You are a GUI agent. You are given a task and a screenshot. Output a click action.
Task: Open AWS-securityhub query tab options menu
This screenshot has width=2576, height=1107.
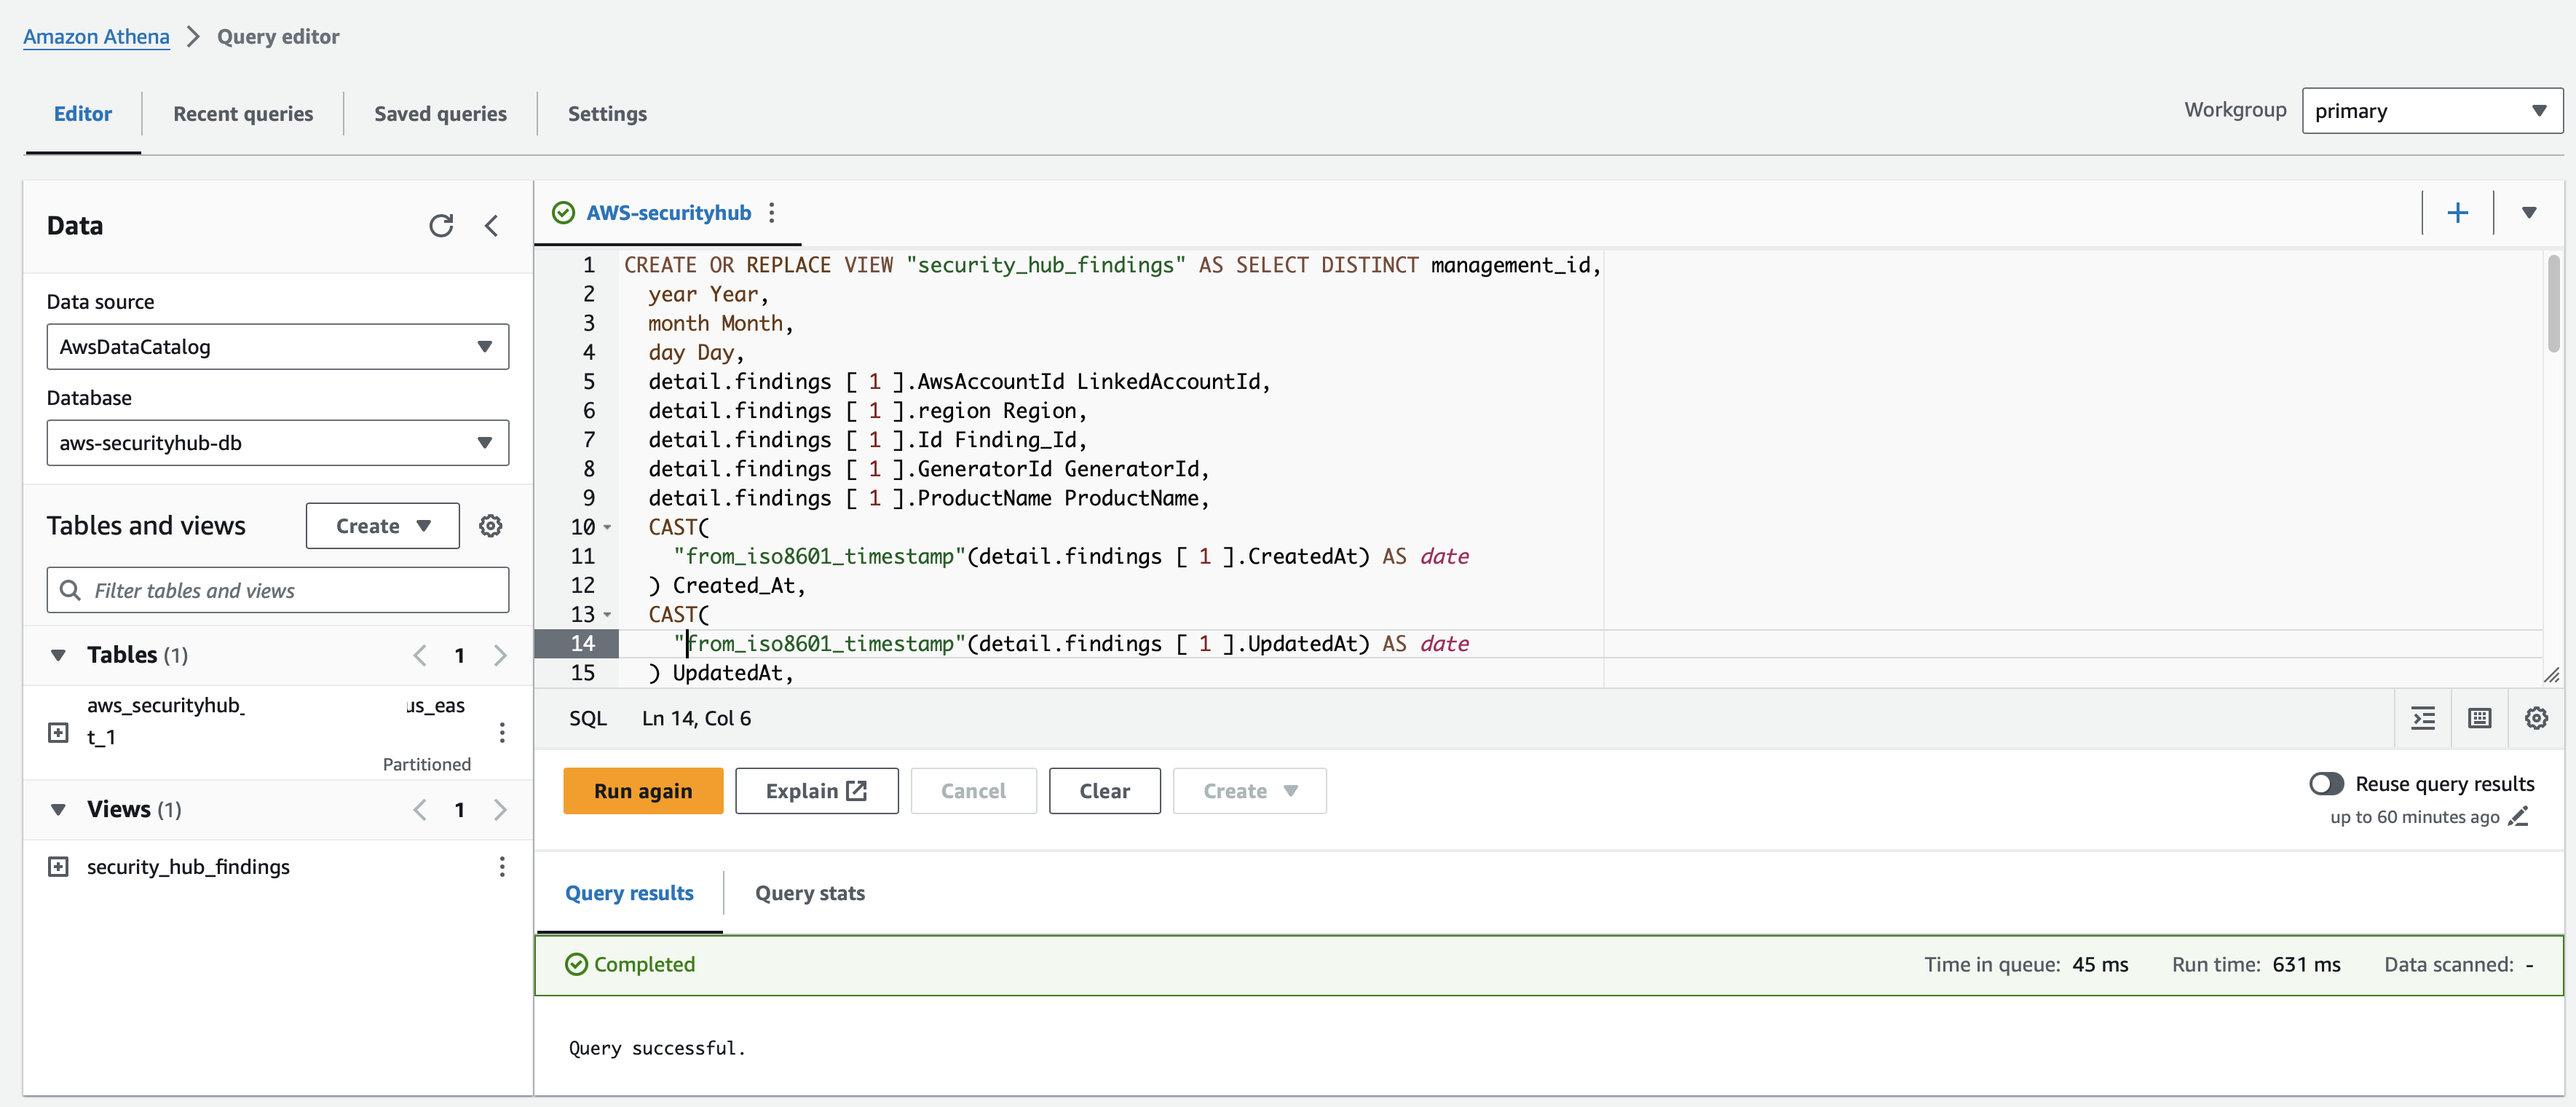pyautogui.click(x=771, y=213)
